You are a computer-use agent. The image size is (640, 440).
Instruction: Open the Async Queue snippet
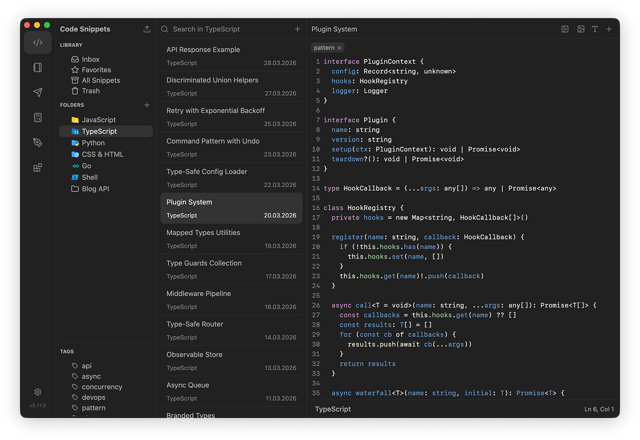(x=231, y=391)
